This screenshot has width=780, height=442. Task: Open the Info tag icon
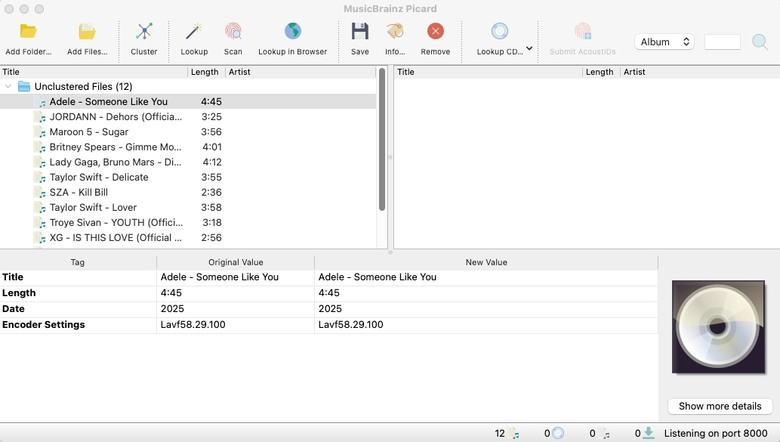click(395, 31)
